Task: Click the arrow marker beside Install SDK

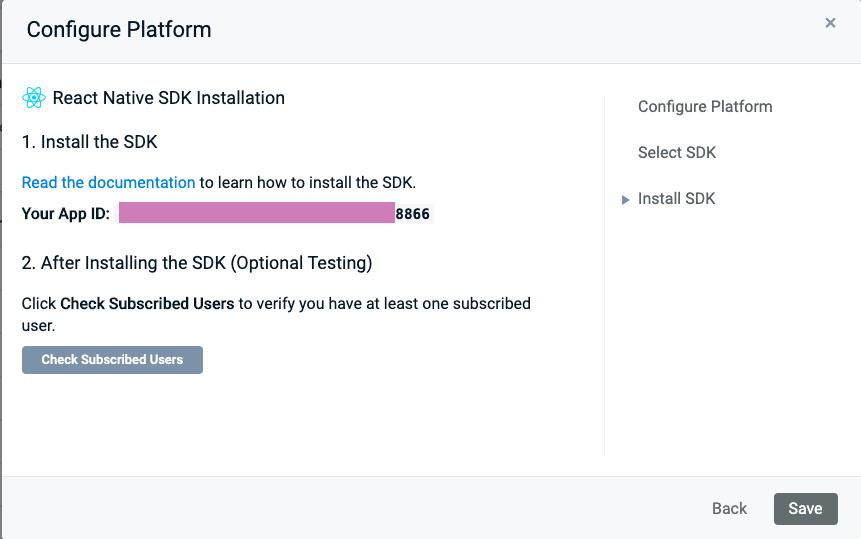Action: [625, 200]
